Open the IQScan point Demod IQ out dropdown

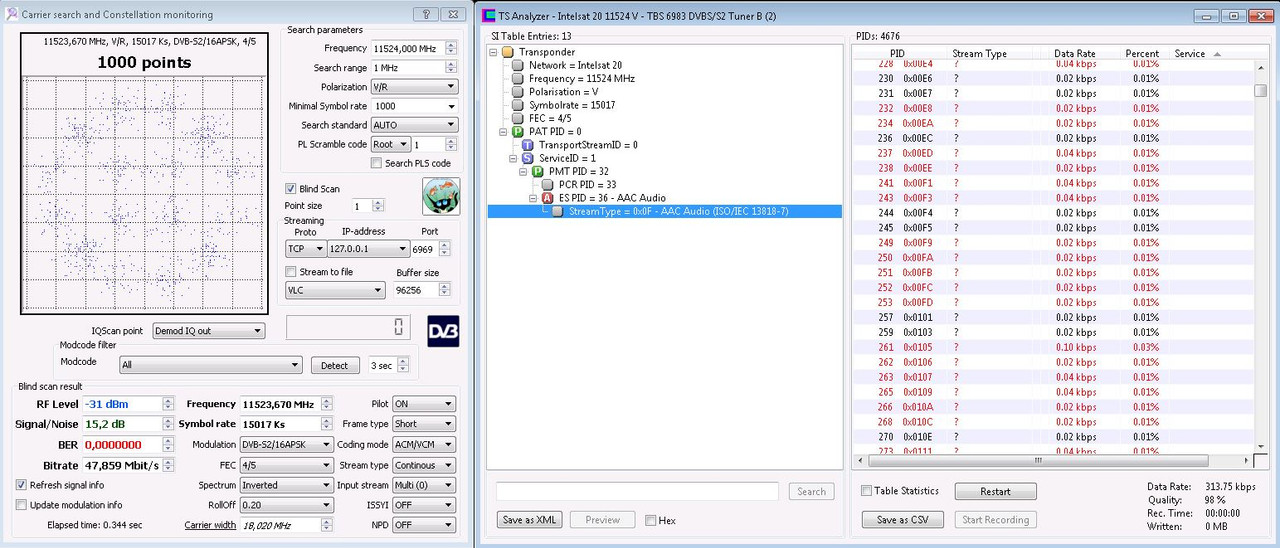(208, 331)
